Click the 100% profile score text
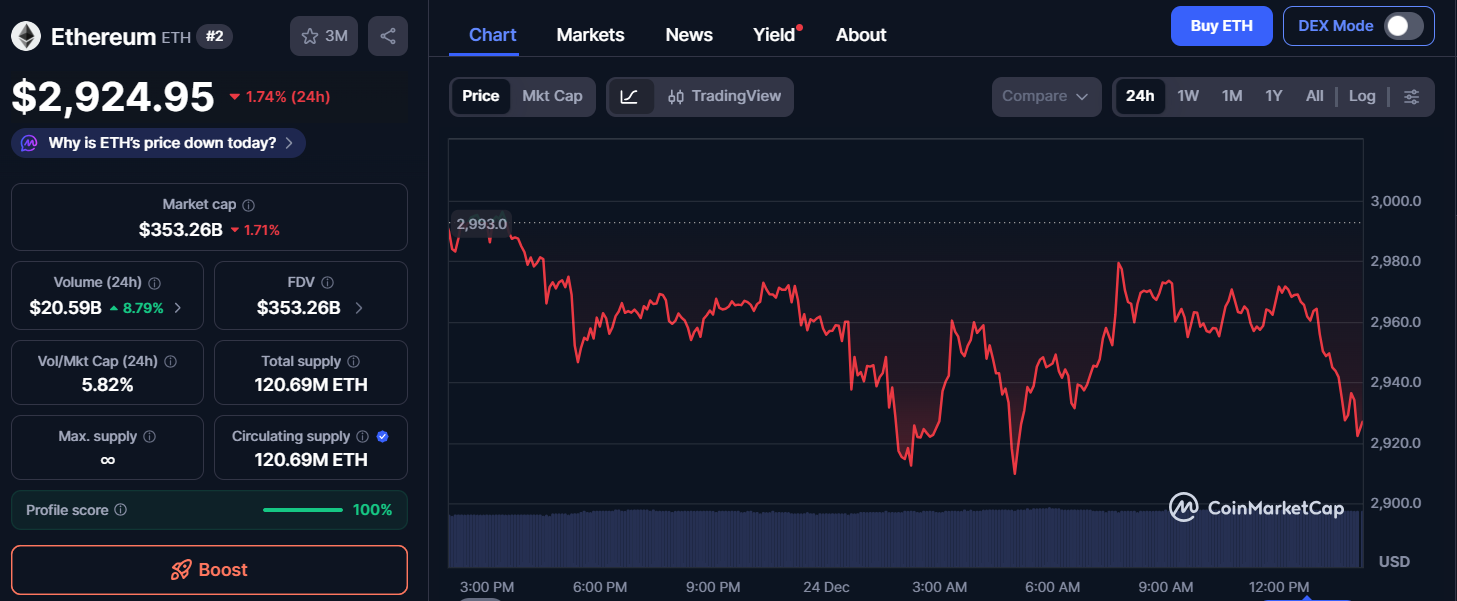Image resolution: width=1457 pixels, height=601 pixels. click(x=373, y=510)
